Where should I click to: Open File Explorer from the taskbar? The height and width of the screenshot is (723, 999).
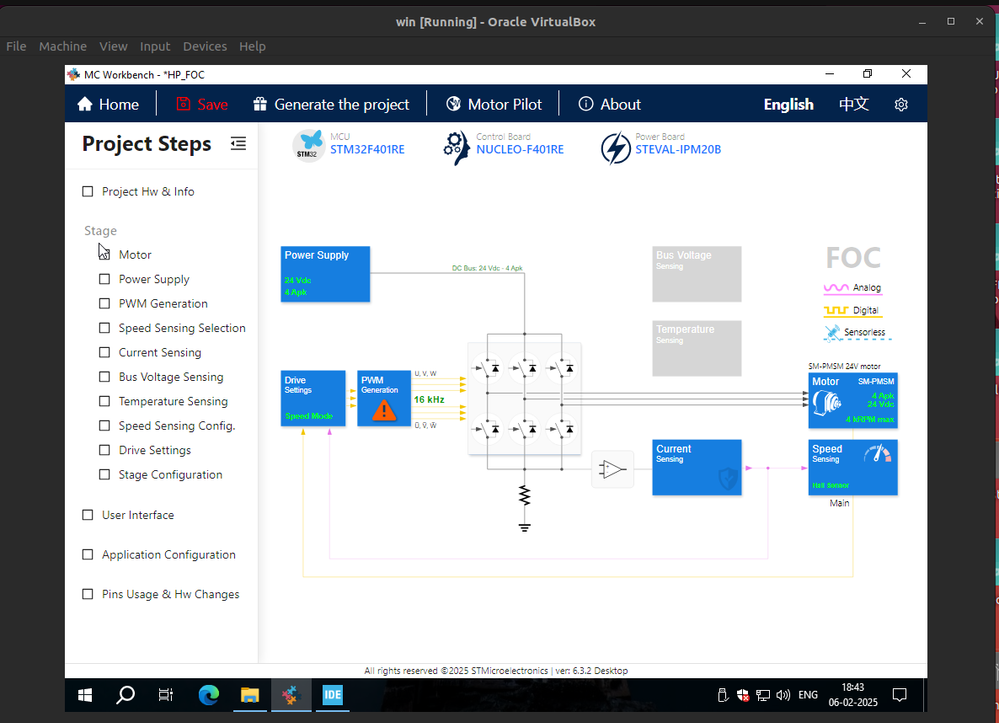point(250,695)
